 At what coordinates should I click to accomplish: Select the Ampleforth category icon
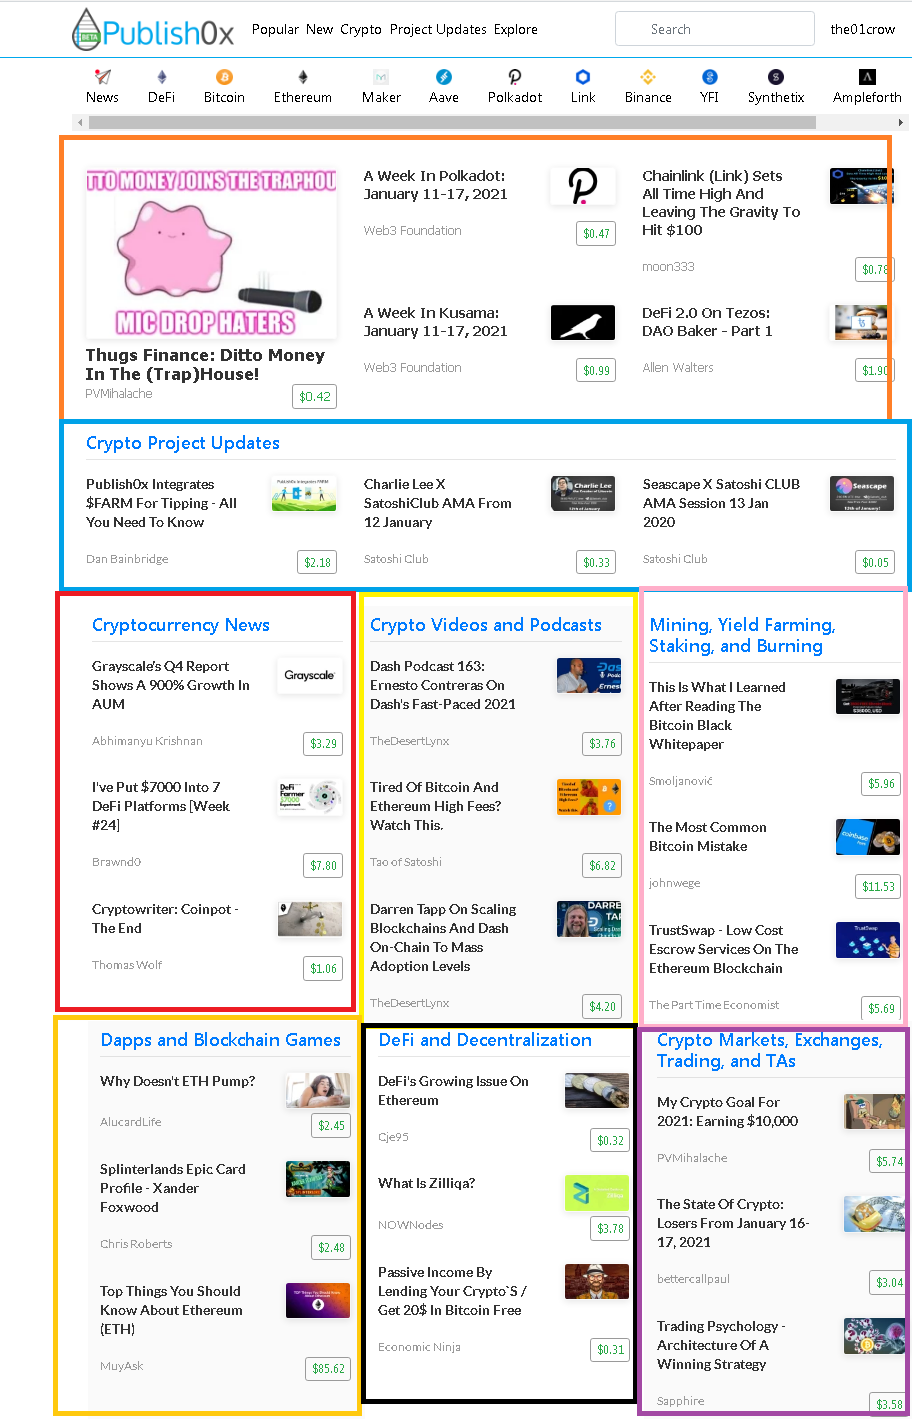point(867,77)
